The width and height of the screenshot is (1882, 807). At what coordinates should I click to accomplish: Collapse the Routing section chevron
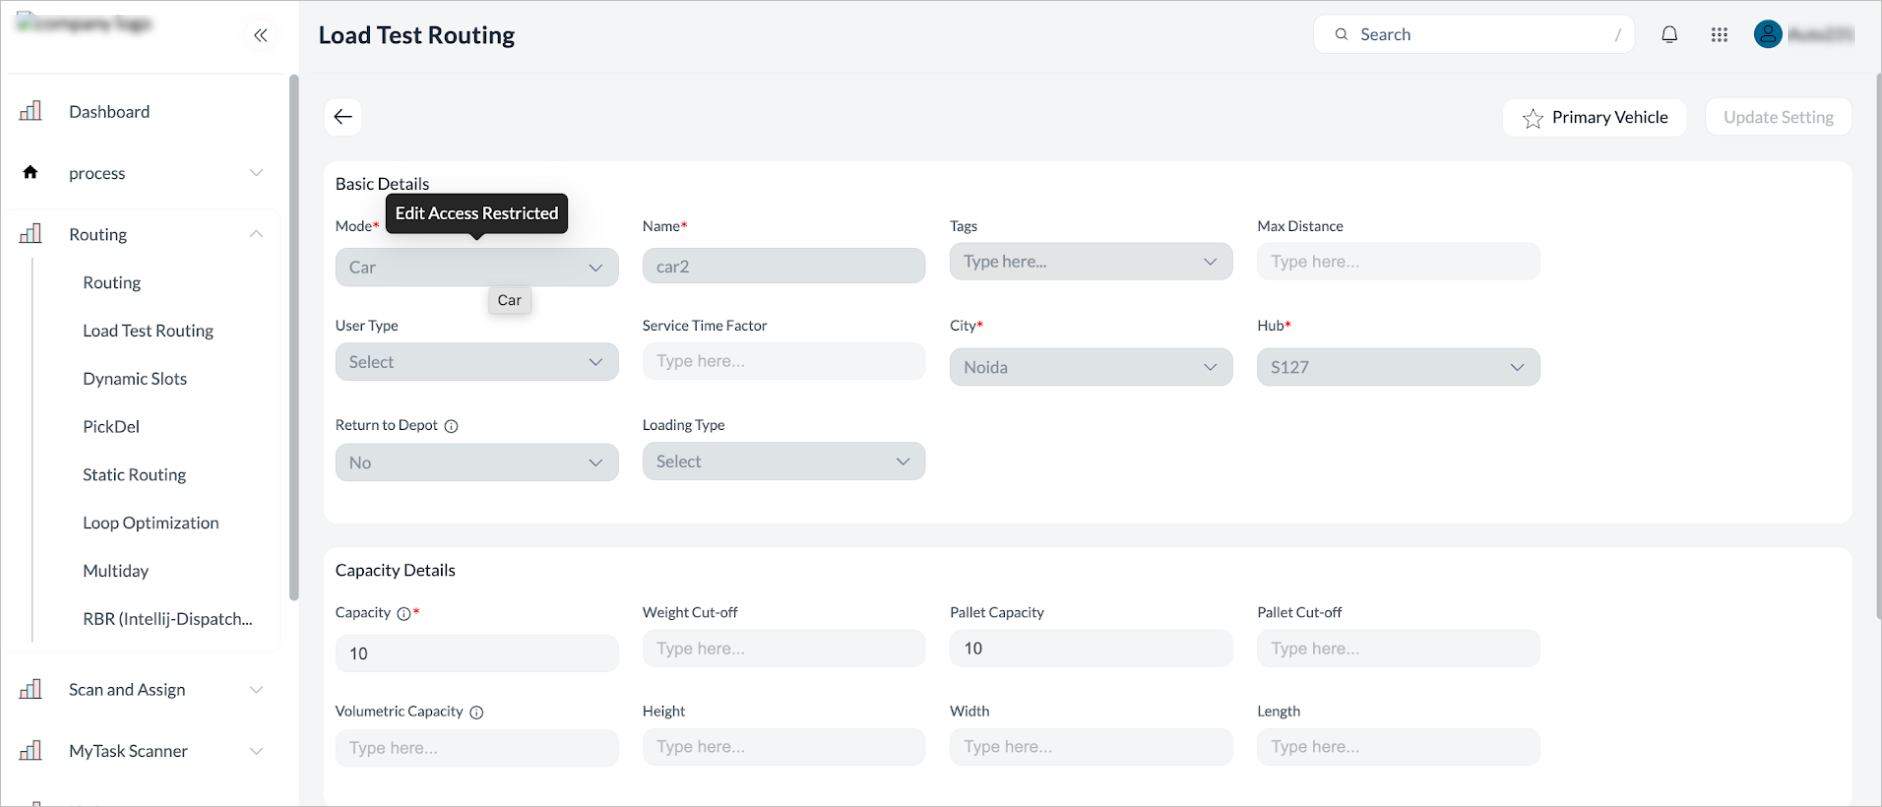256,234
